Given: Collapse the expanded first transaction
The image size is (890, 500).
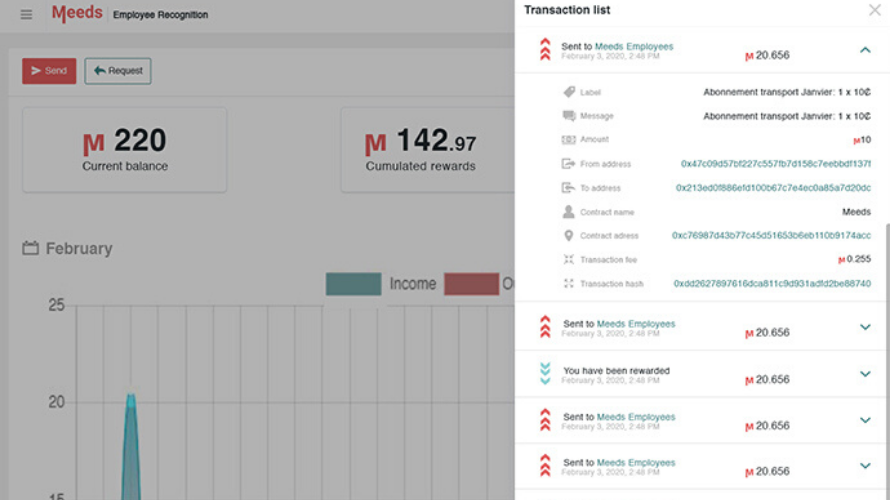Looking at the screenshot, I should [x=865, y=50].
